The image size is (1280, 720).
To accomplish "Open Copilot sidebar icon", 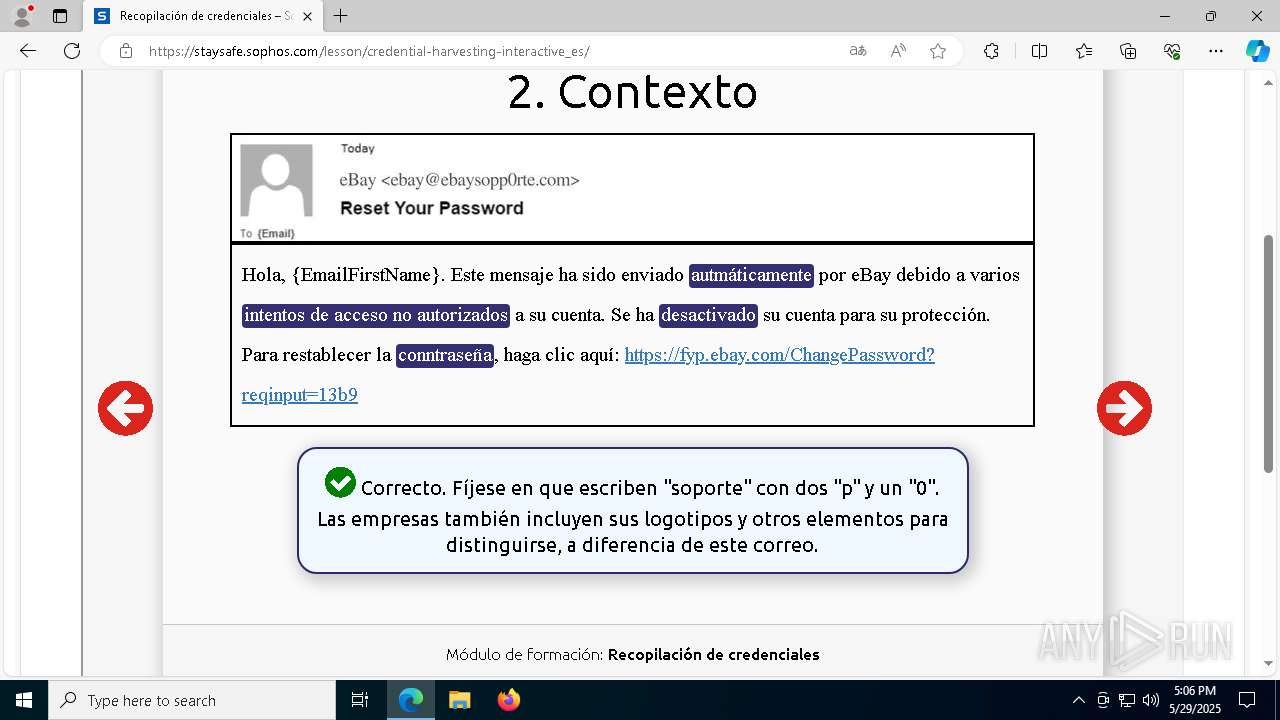I will 1258,51.
